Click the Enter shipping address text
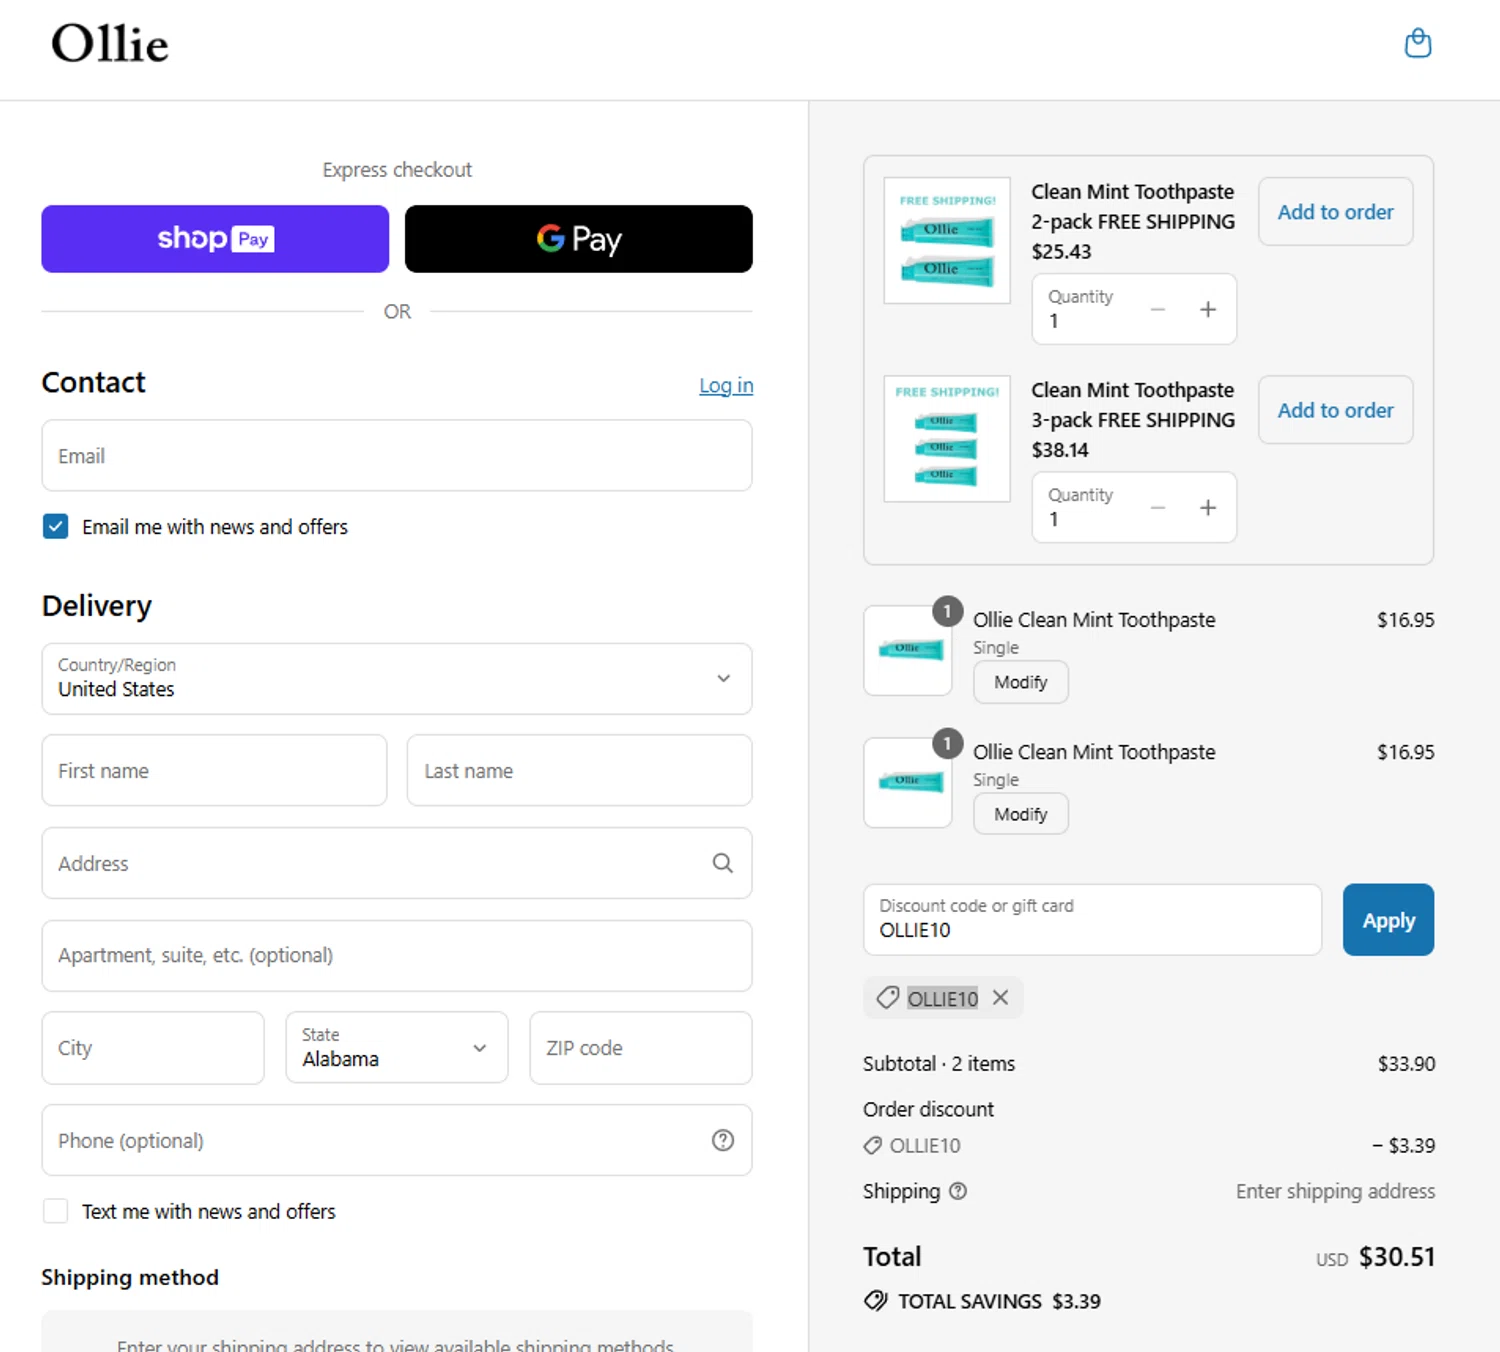This screenshot has width=1500, height=1352. tap(1335, 1191)
